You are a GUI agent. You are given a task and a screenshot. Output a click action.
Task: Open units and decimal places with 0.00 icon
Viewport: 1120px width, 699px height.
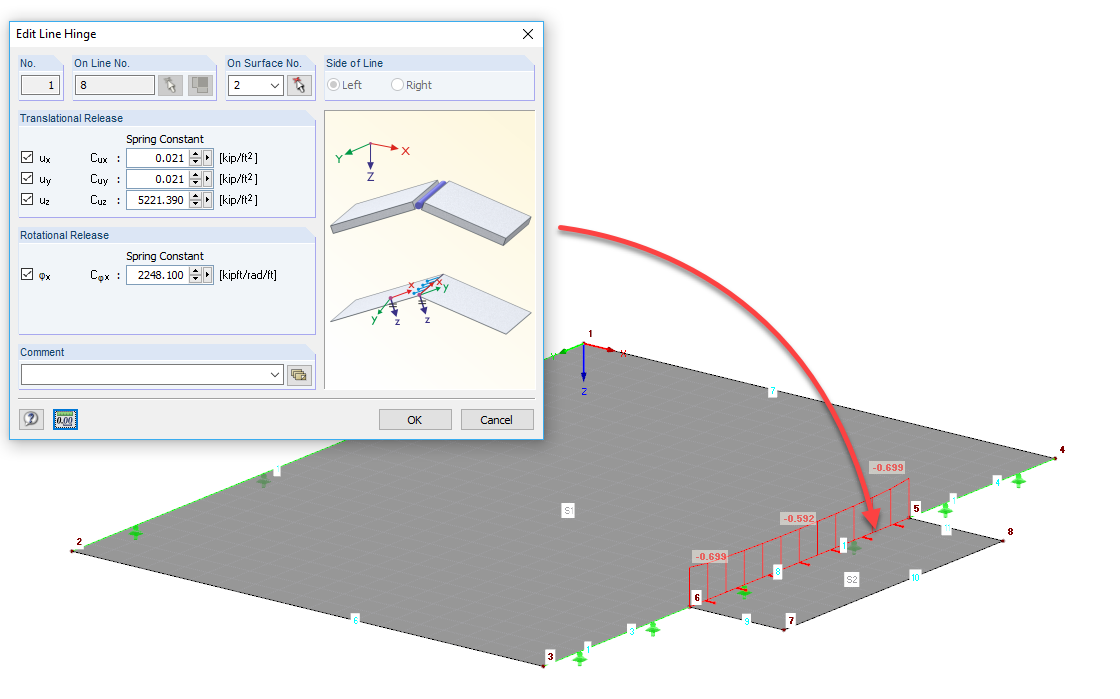click(64, 419)
